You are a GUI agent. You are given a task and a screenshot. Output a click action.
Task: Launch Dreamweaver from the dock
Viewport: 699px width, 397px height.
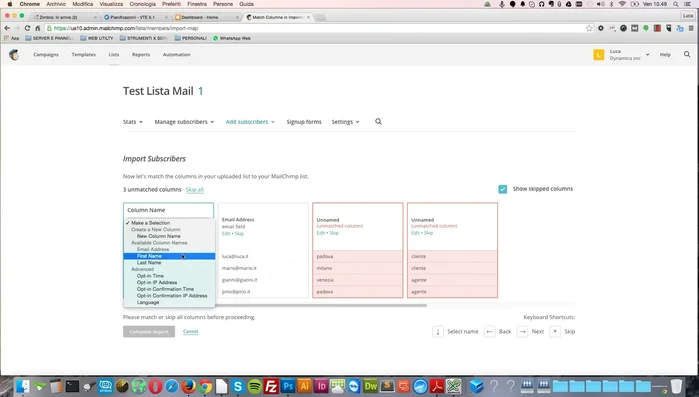pos(370,386)
